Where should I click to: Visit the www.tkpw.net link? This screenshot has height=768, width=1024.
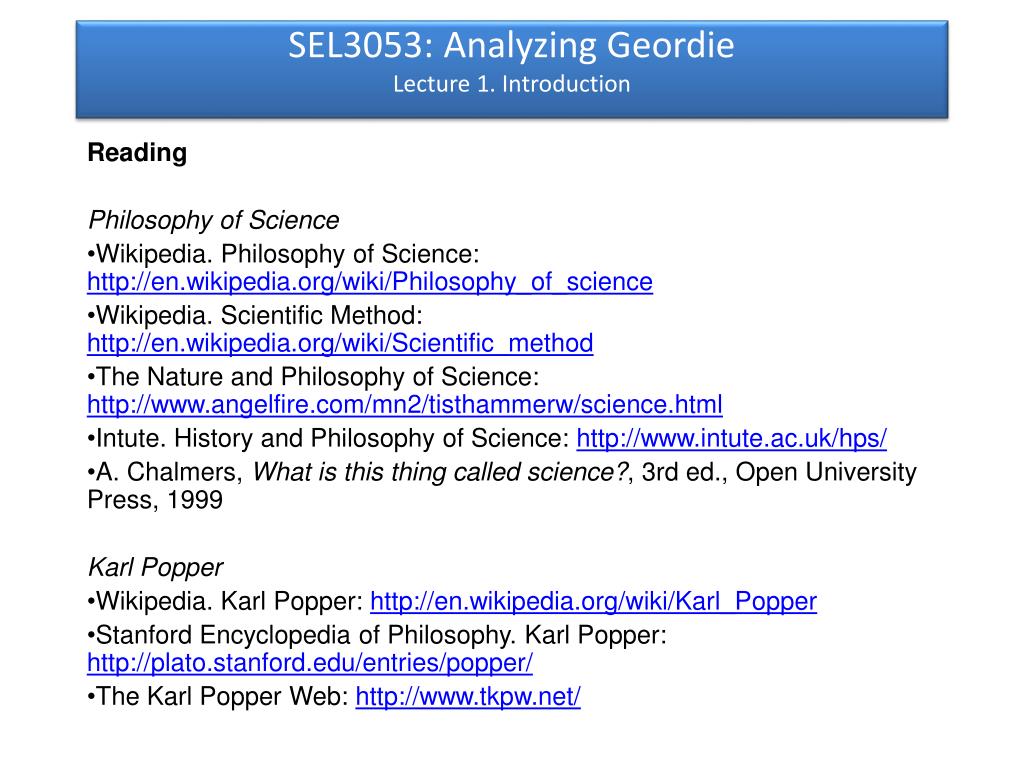coord(468,697)
